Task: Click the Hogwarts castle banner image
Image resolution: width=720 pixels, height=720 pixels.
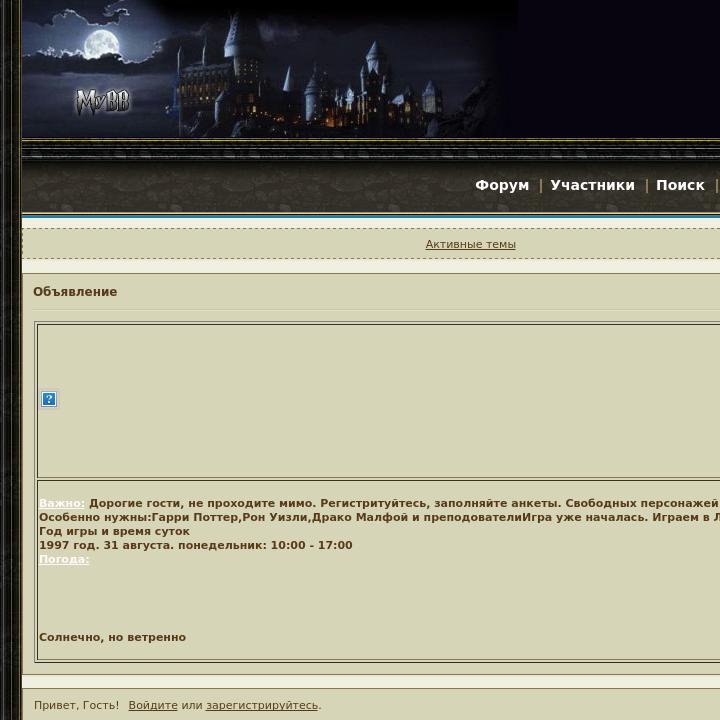Action: click(270, 69)
